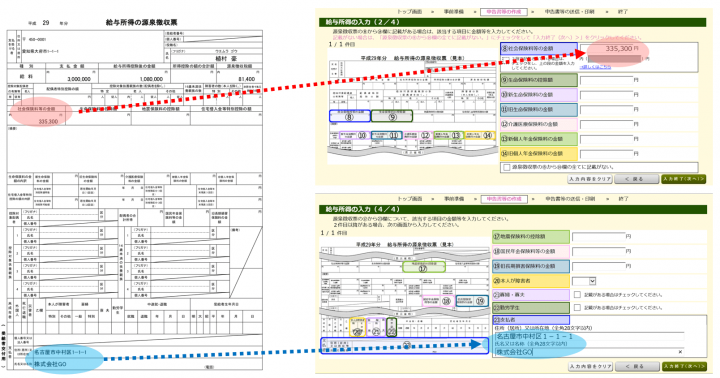Viewport: 720px width, 378px height.
Task: Select 申告書等の作成 step in the 2/4 screen
Action: [x=504, y=11]
